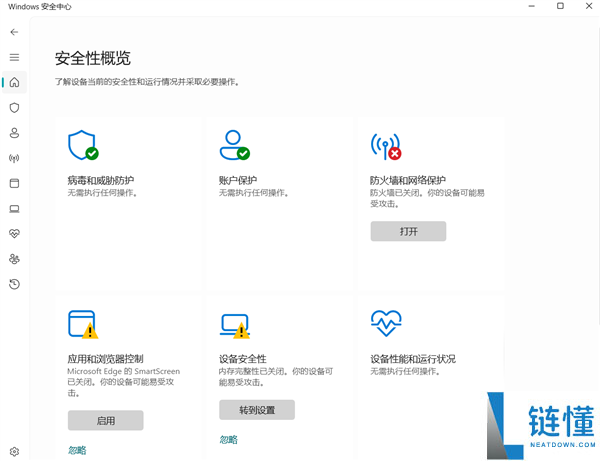Click 忽略 link under device security
This screenshot has width=600, height=461.
pos(228,440)
